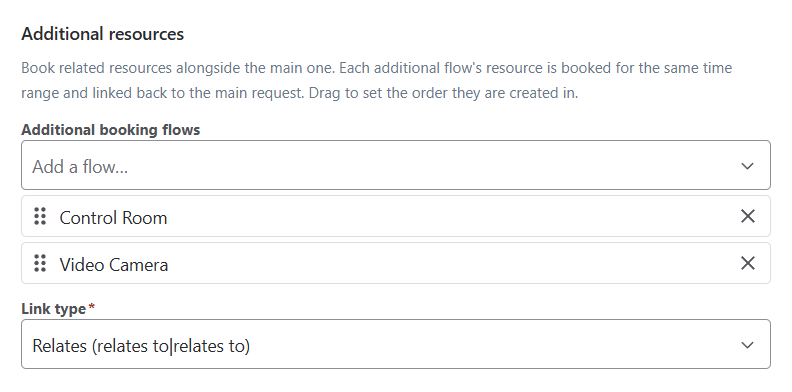Click the red required asterisk
This screenshot has height=392, width=792.
pos(91,307)
